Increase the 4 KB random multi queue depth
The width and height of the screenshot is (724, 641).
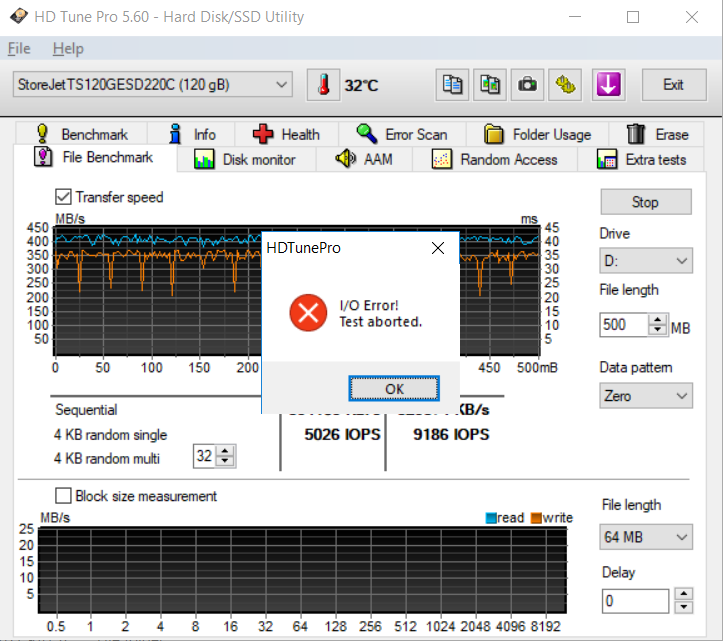point(225,451)
